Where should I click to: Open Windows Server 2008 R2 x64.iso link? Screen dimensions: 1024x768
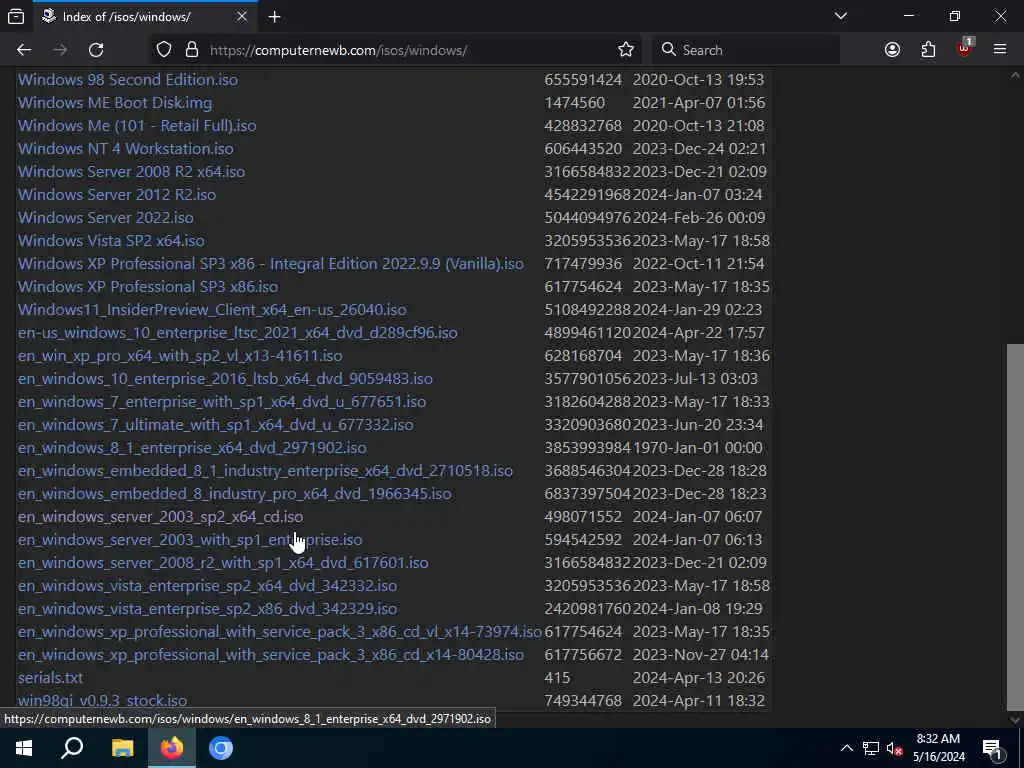(131, 171)
